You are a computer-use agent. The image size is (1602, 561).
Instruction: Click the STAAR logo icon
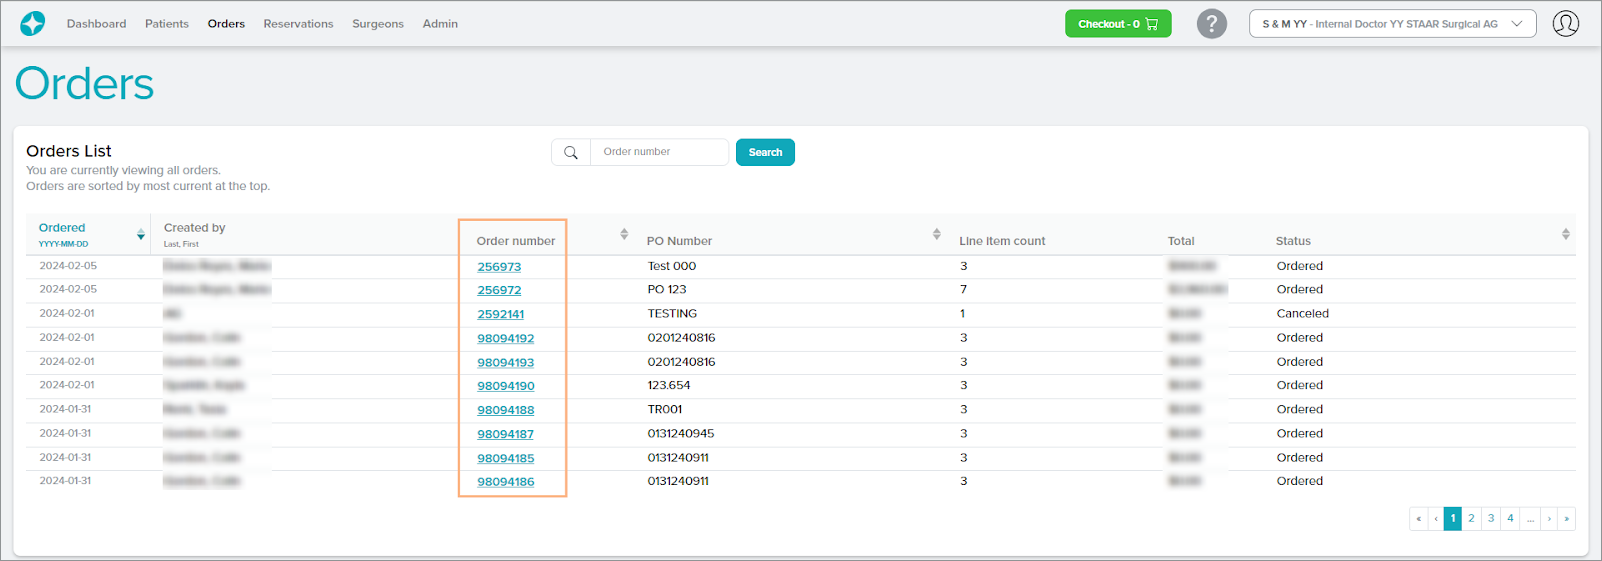point(33,23)
